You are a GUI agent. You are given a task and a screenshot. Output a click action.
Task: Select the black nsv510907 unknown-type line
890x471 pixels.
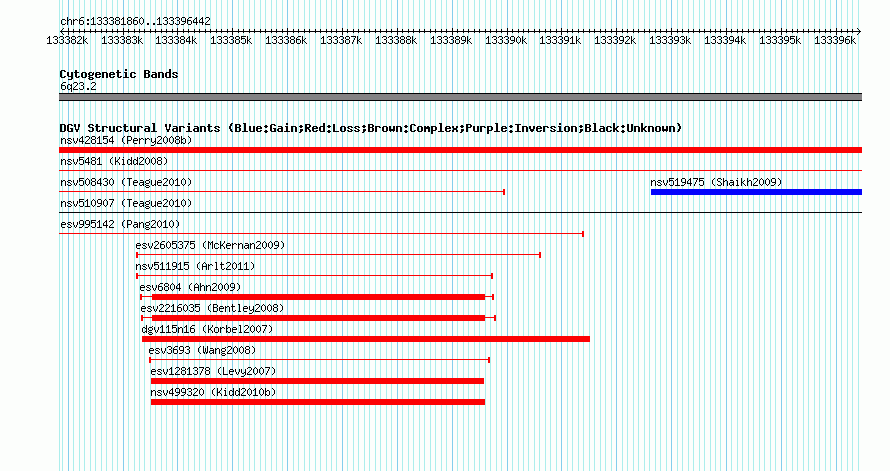coord(460,213)
